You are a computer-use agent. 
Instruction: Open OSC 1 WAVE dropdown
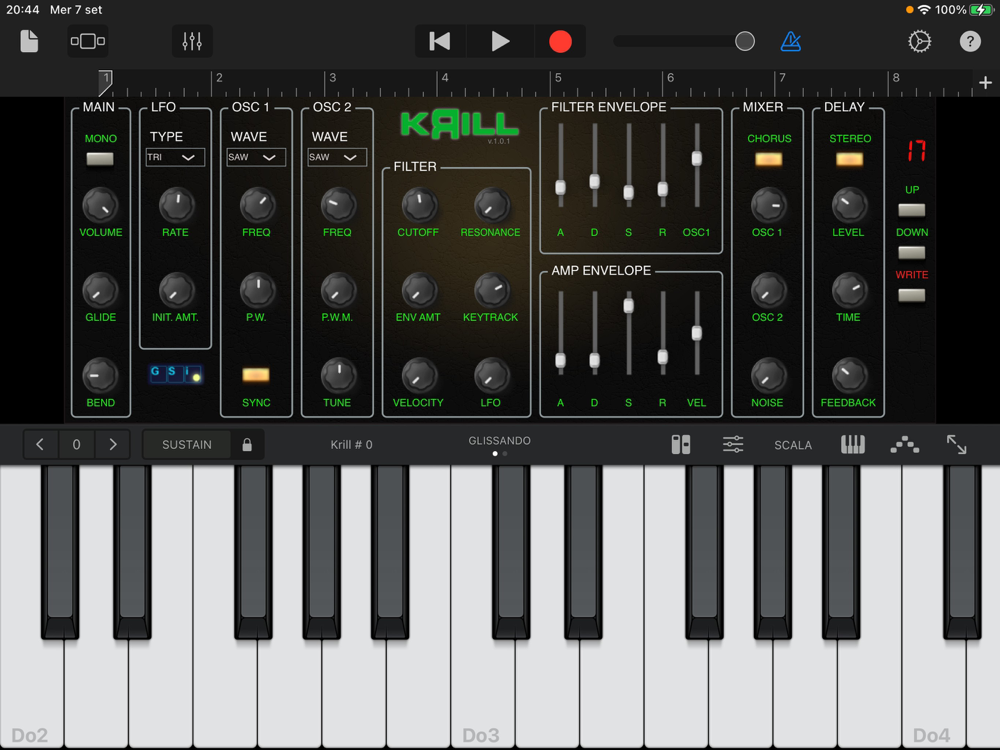(256, 158)
